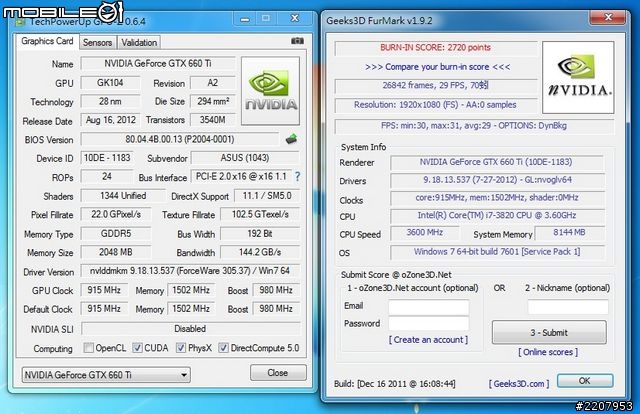
Task: Click the Nickname input field
Action: click(x=568, y=307)
